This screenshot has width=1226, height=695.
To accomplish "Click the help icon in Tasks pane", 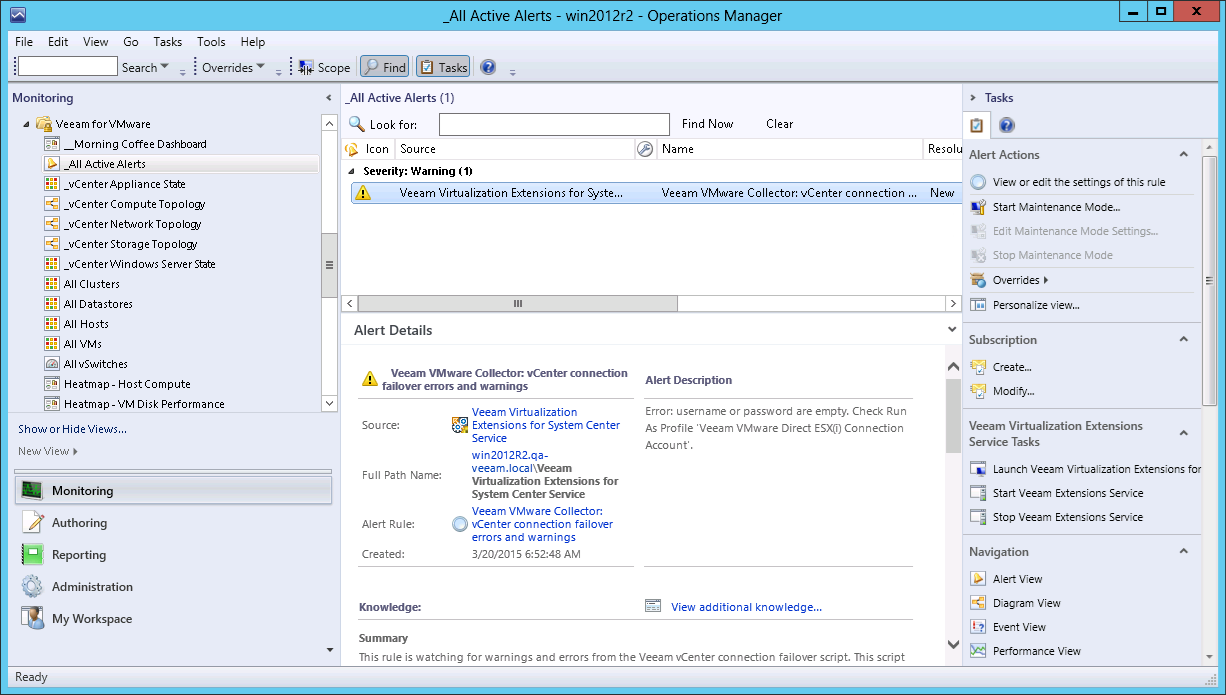I will pyautogui.click(x=1007, y=125).
